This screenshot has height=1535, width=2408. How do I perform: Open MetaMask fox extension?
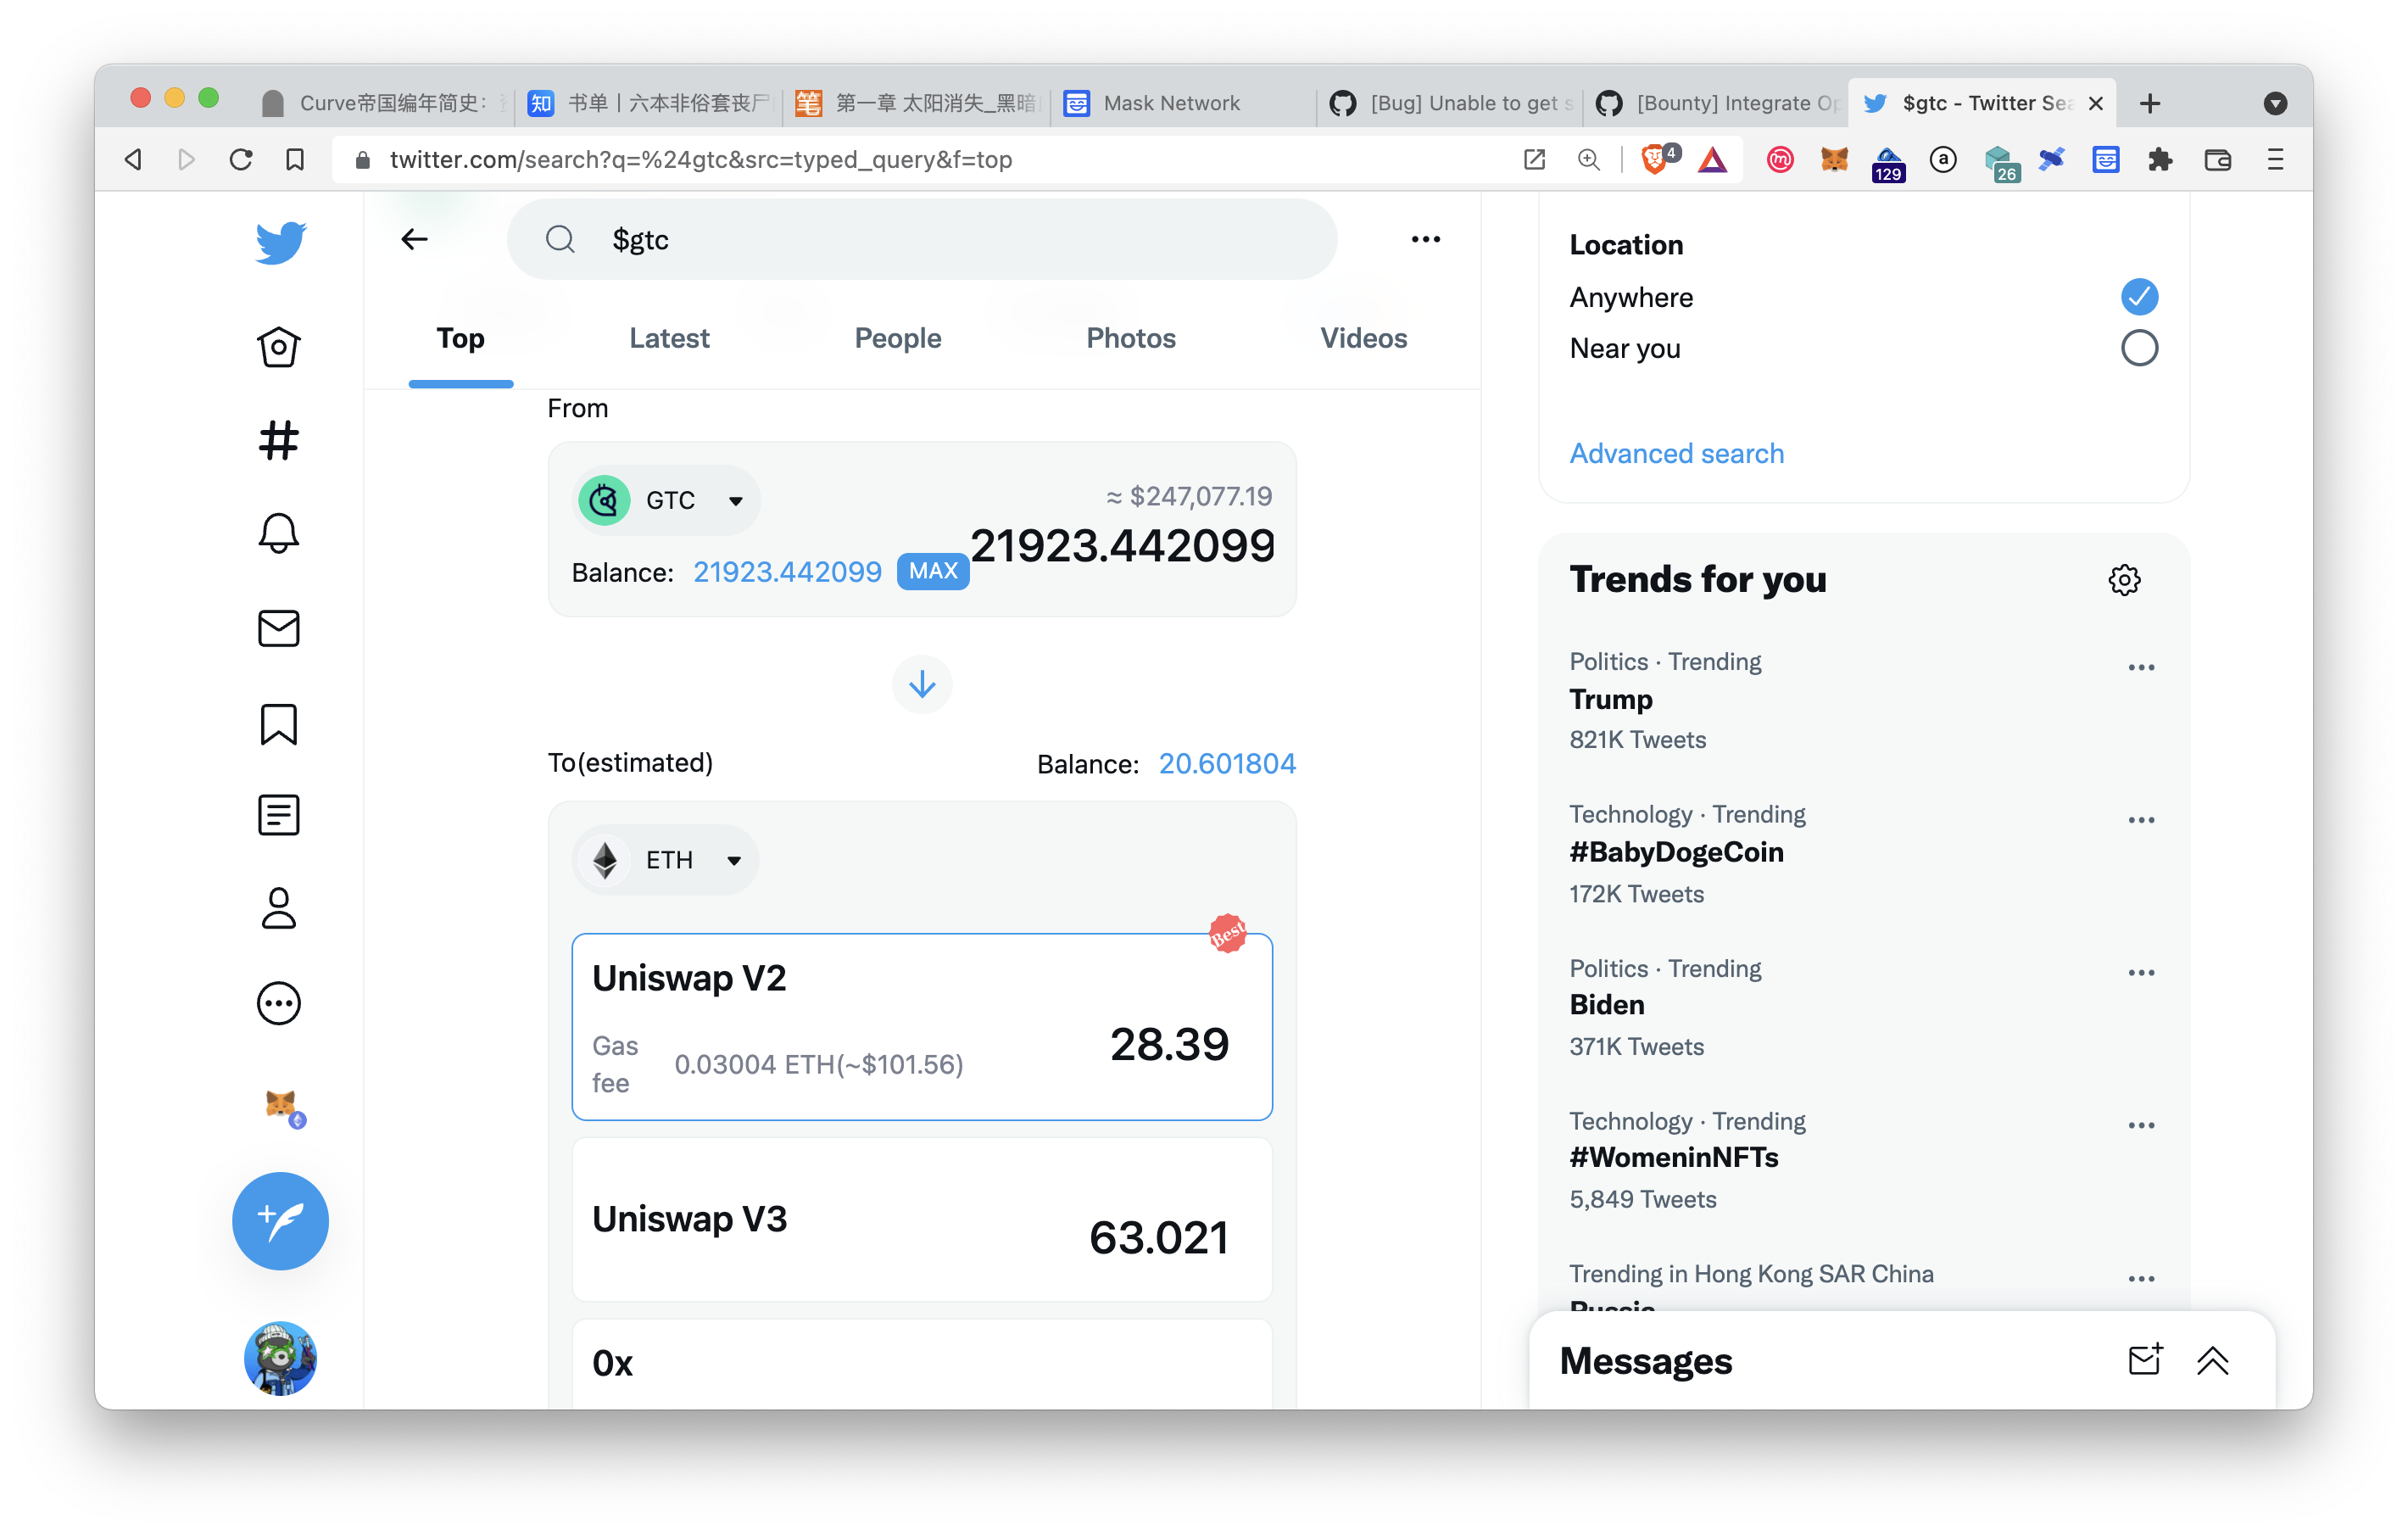[x=1833, y=159]
